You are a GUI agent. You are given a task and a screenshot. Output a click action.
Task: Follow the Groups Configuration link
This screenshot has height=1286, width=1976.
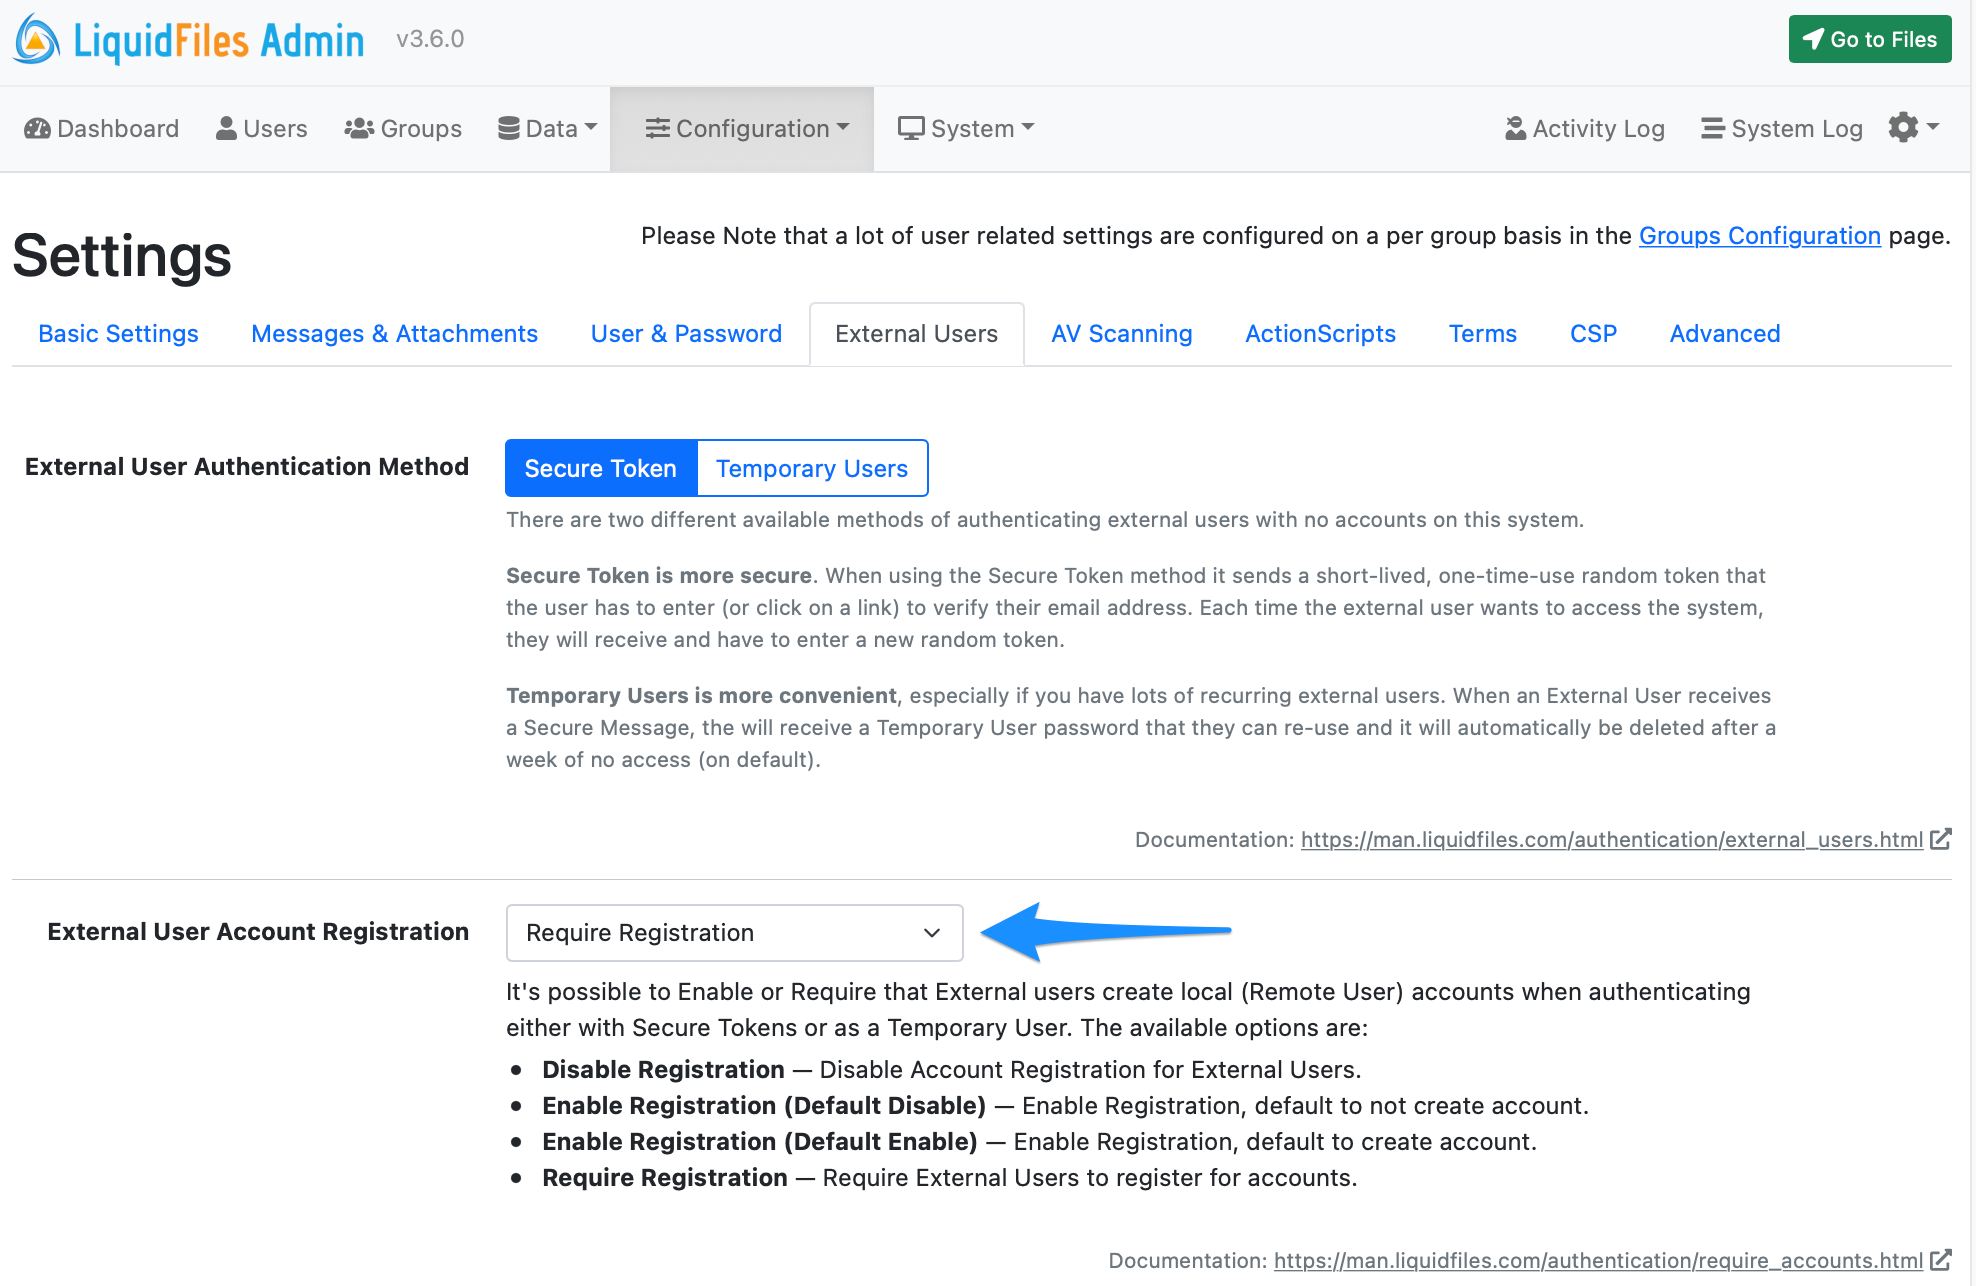(x=1759, y=235)
